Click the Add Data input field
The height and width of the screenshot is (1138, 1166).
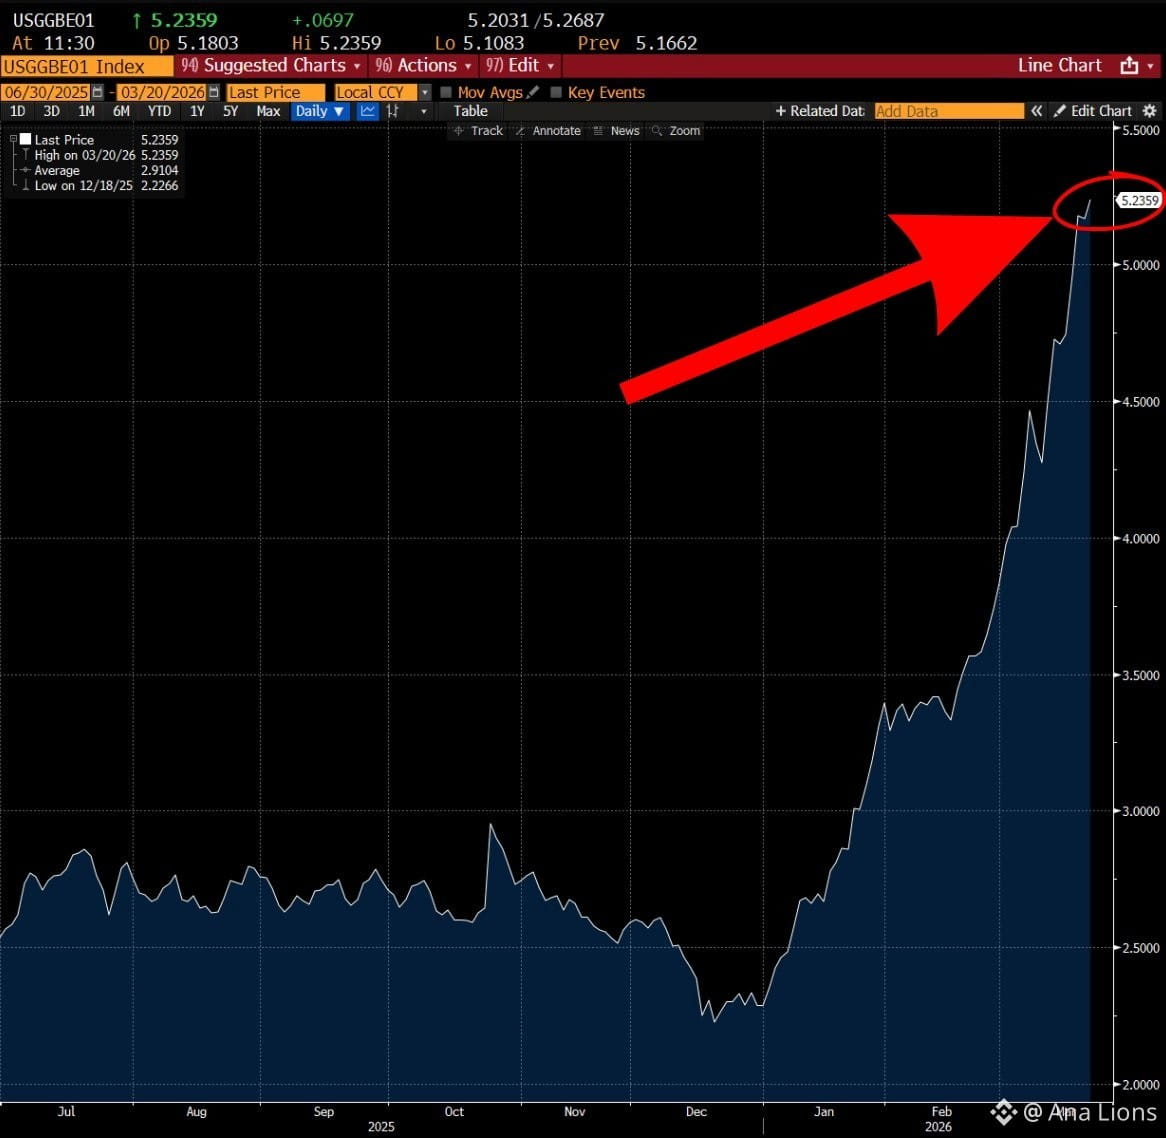point(949,112)
